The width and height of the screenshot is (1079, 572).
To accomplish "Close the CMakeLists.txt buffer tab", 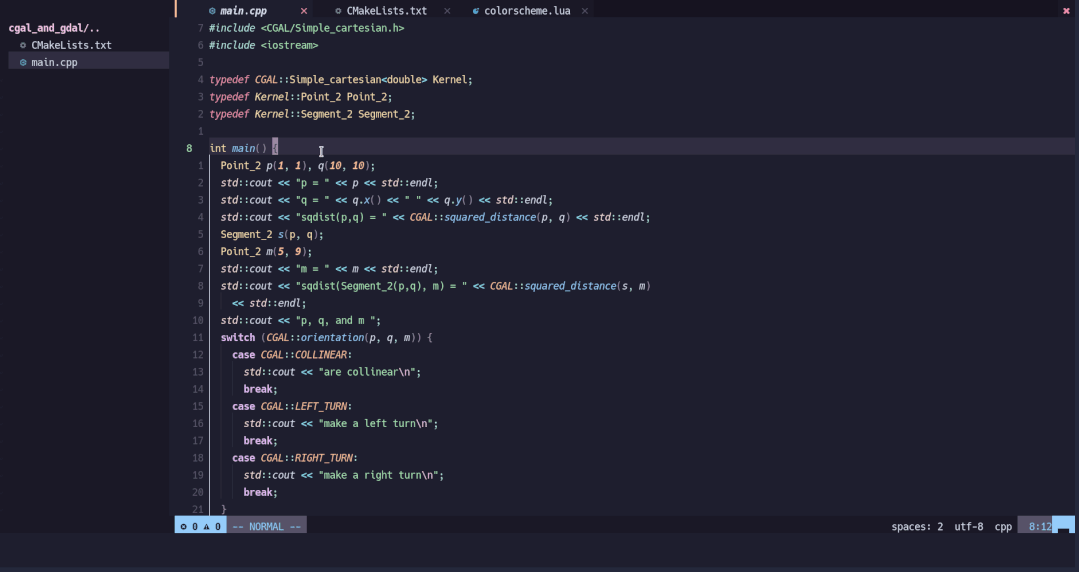I will pyautogui.click(x=447, y=11).
